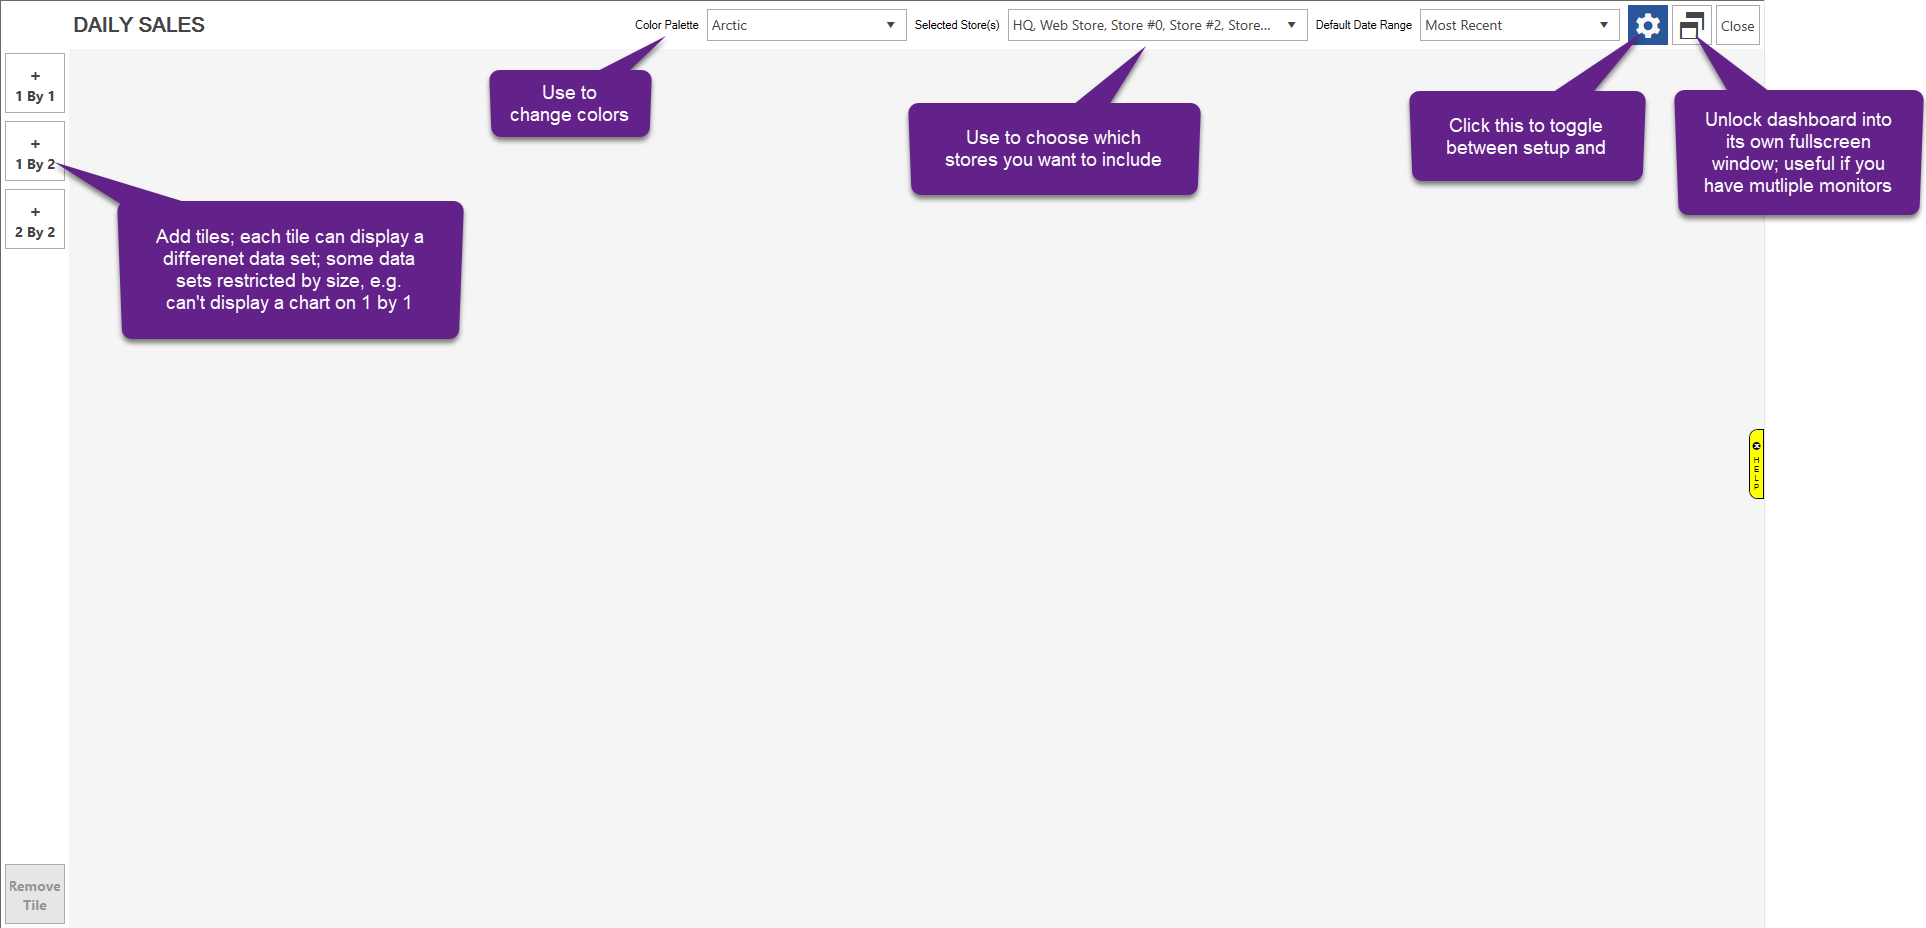This screenshot has height=928, width=1926.
Task: Add a 1 By 1 tile
Action: click(x=35, y=84)
